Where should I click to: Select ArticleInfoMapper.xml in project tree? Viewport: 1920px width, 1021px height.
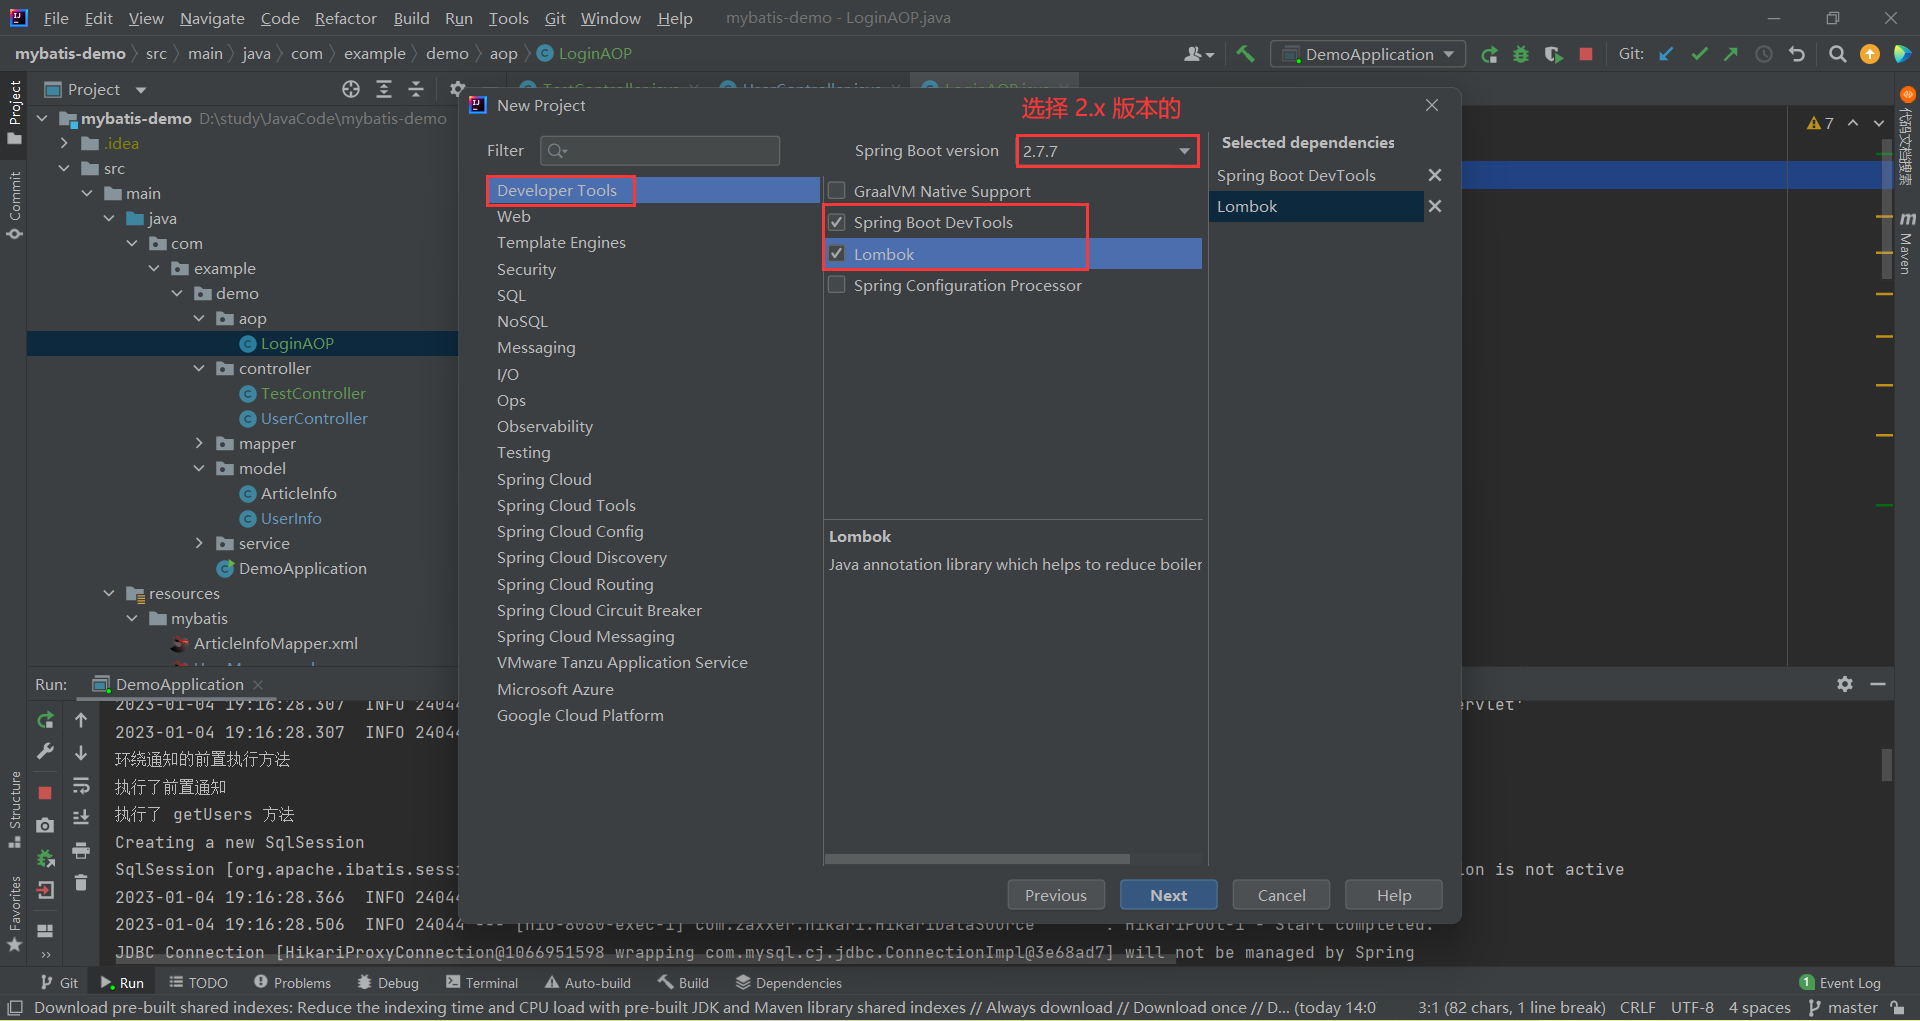coord(276,643)
